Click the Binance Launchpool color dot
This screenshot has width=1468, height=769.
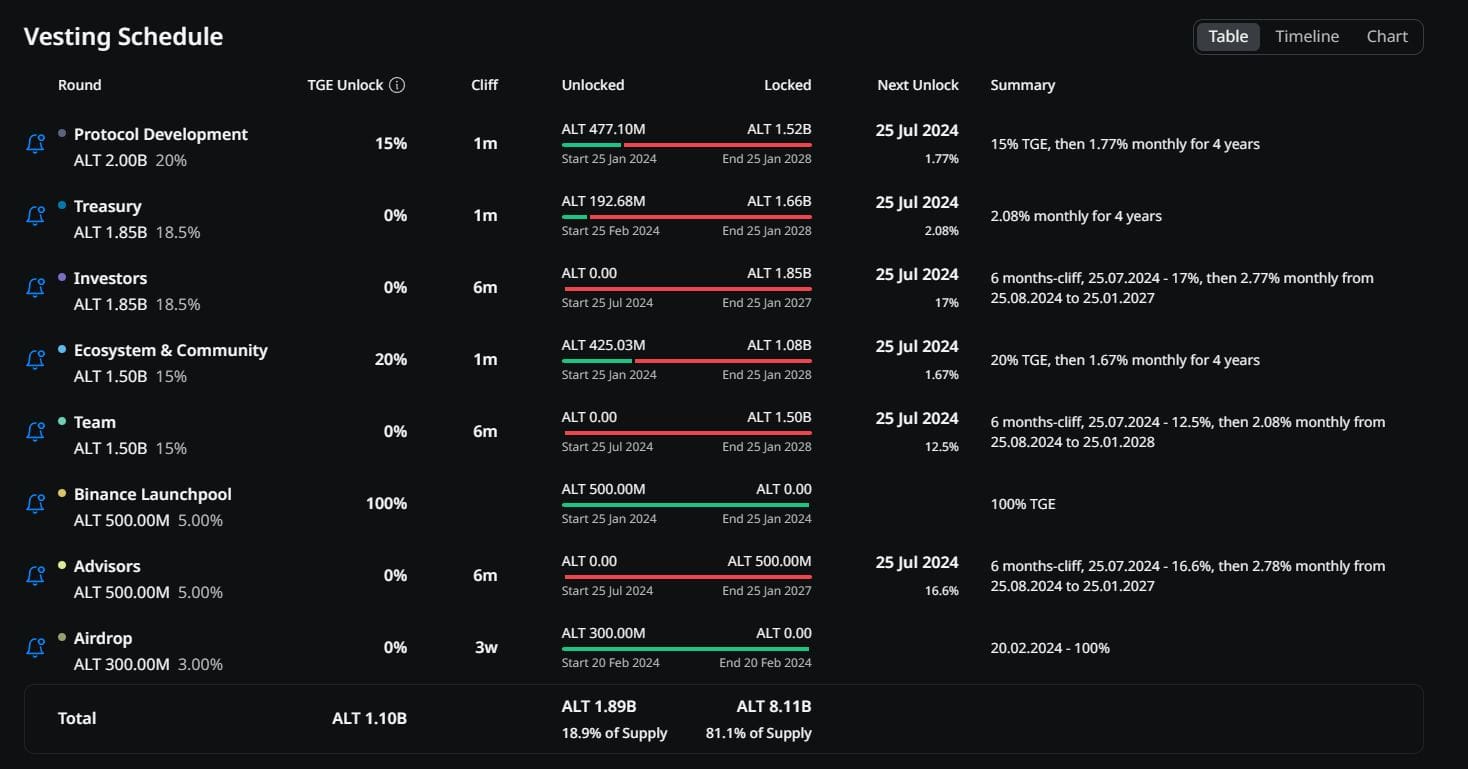(x=62, y=493)
